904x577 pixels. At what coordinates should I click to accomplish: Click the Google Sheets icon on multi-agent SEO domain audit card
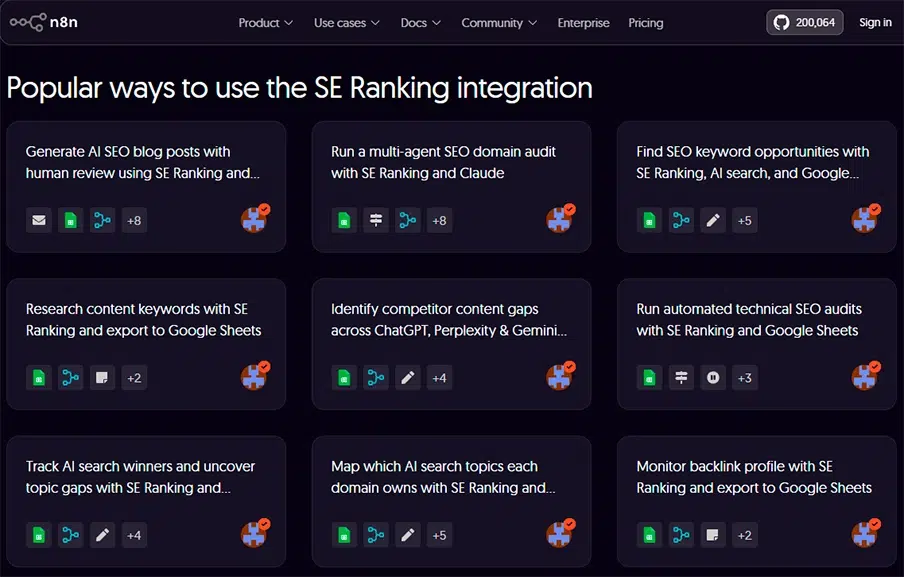344,220
